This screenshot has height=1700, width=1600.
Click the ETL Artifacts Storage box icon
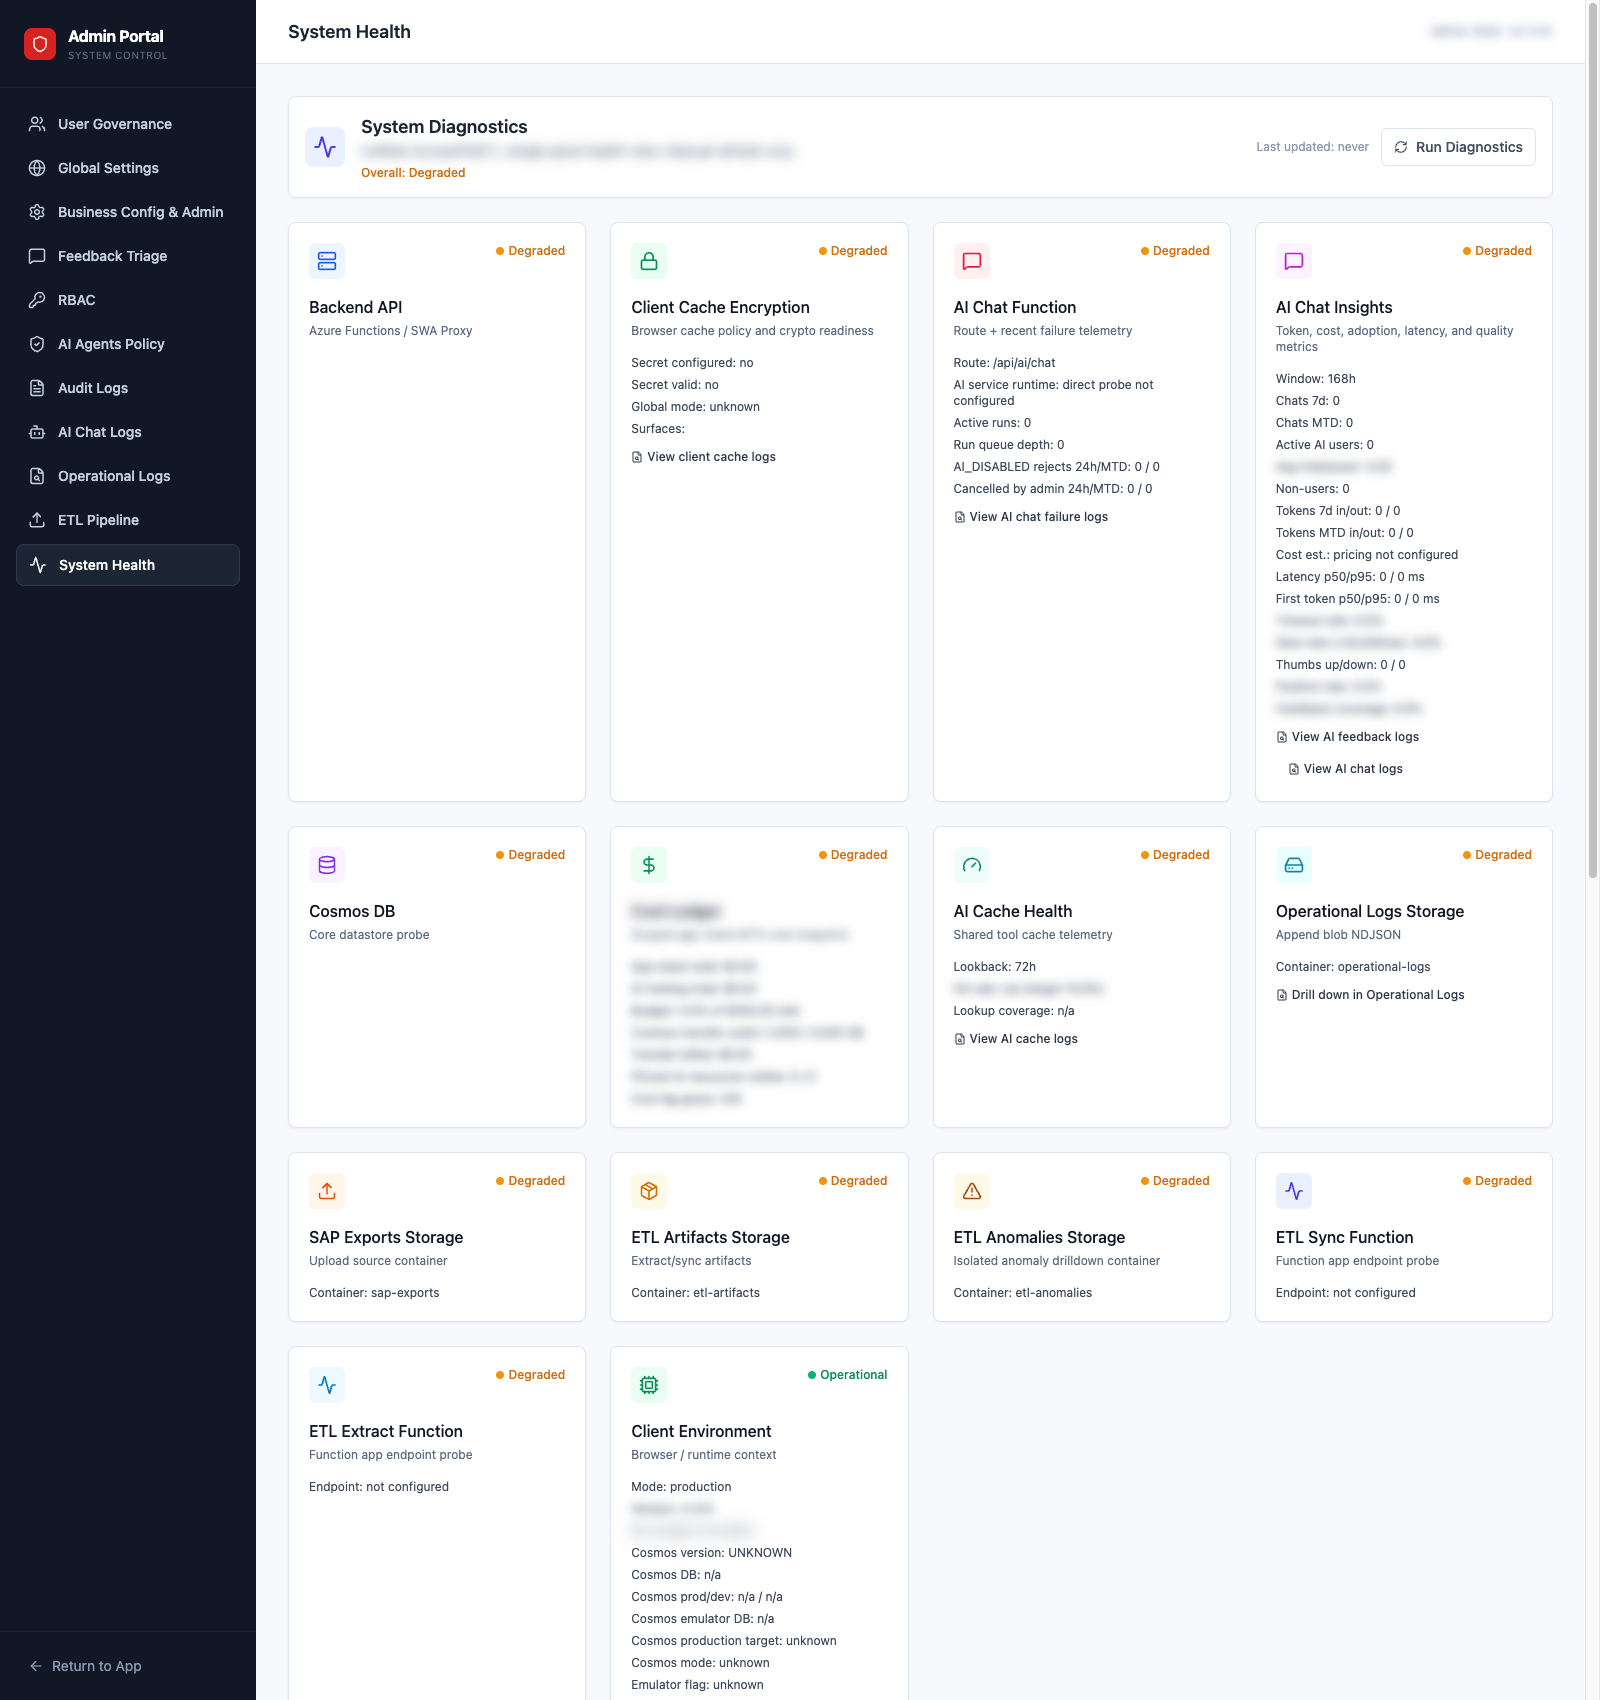[649, 1191]
